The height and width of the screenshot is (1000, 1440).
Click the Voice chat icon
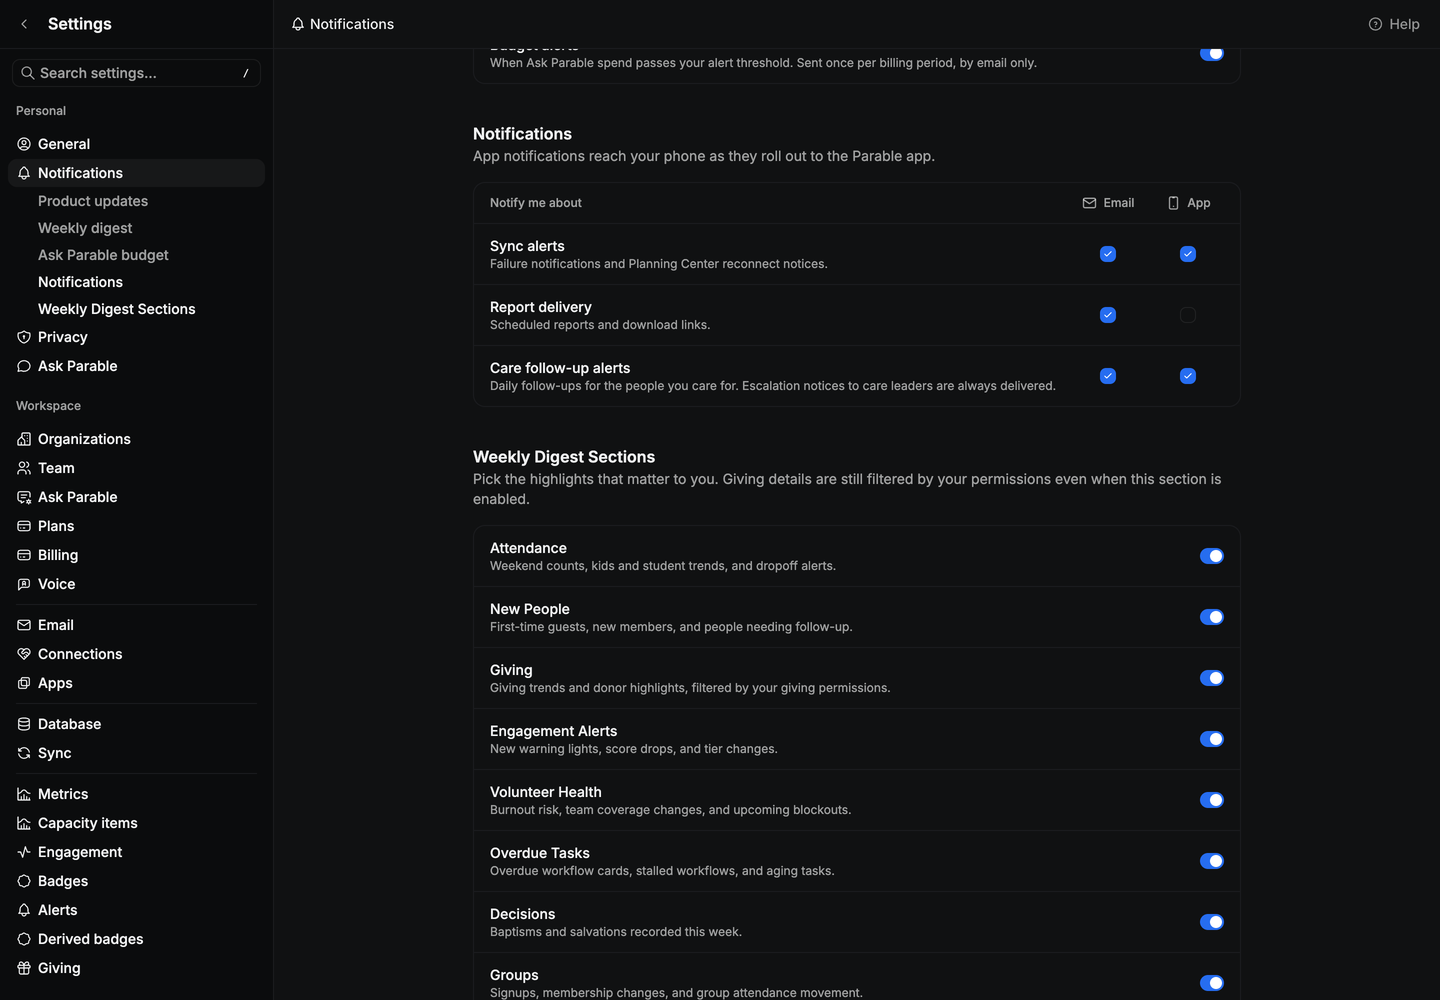pos(24,584)
